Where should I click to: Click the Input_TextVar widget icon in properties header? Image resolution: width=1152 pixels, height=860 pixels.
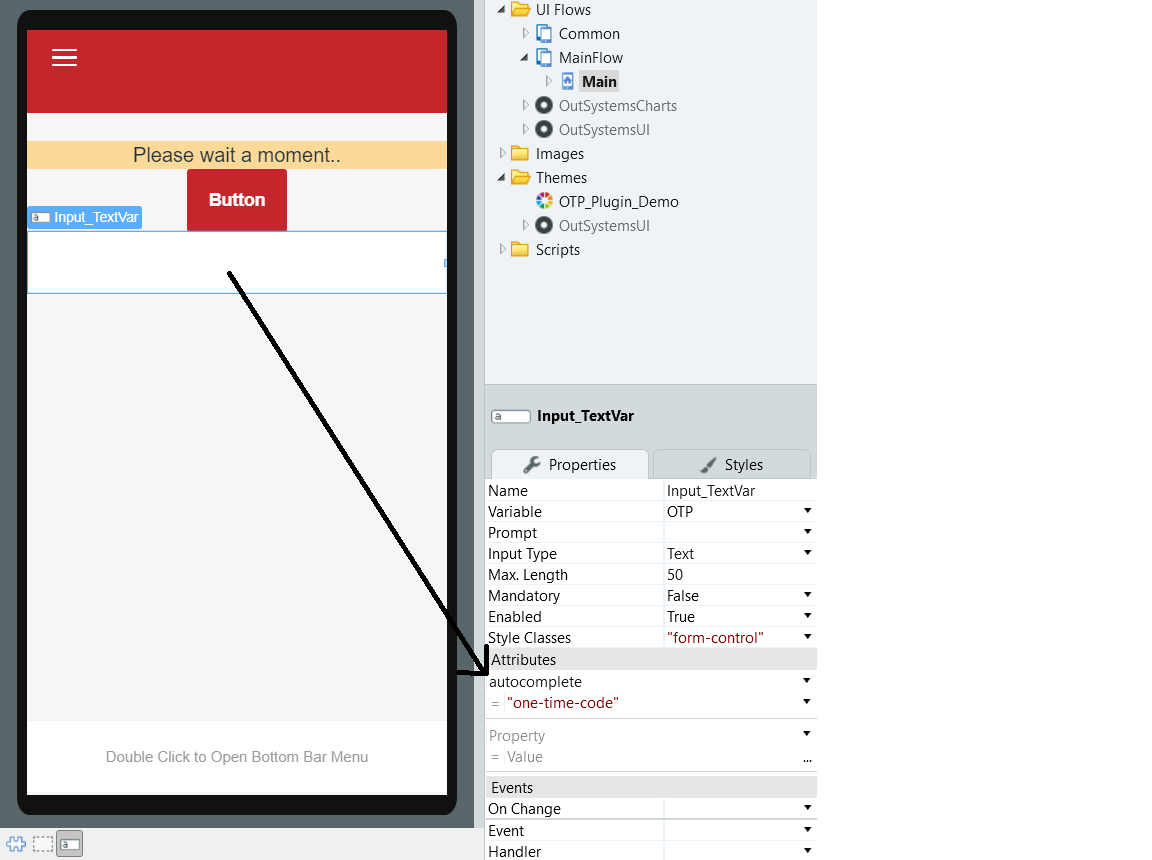(510, 416)
